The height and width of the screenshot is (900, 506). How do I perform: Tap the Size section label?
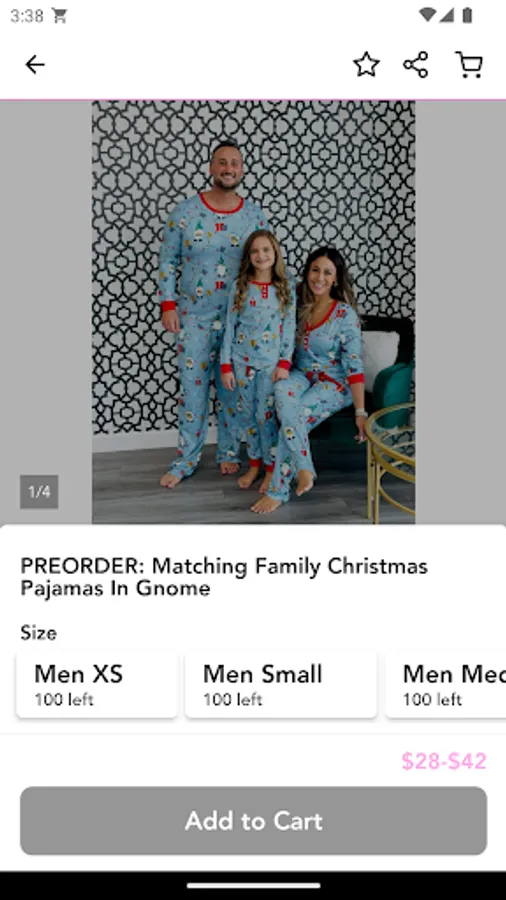pyautogui.click(x=38, y=633)
